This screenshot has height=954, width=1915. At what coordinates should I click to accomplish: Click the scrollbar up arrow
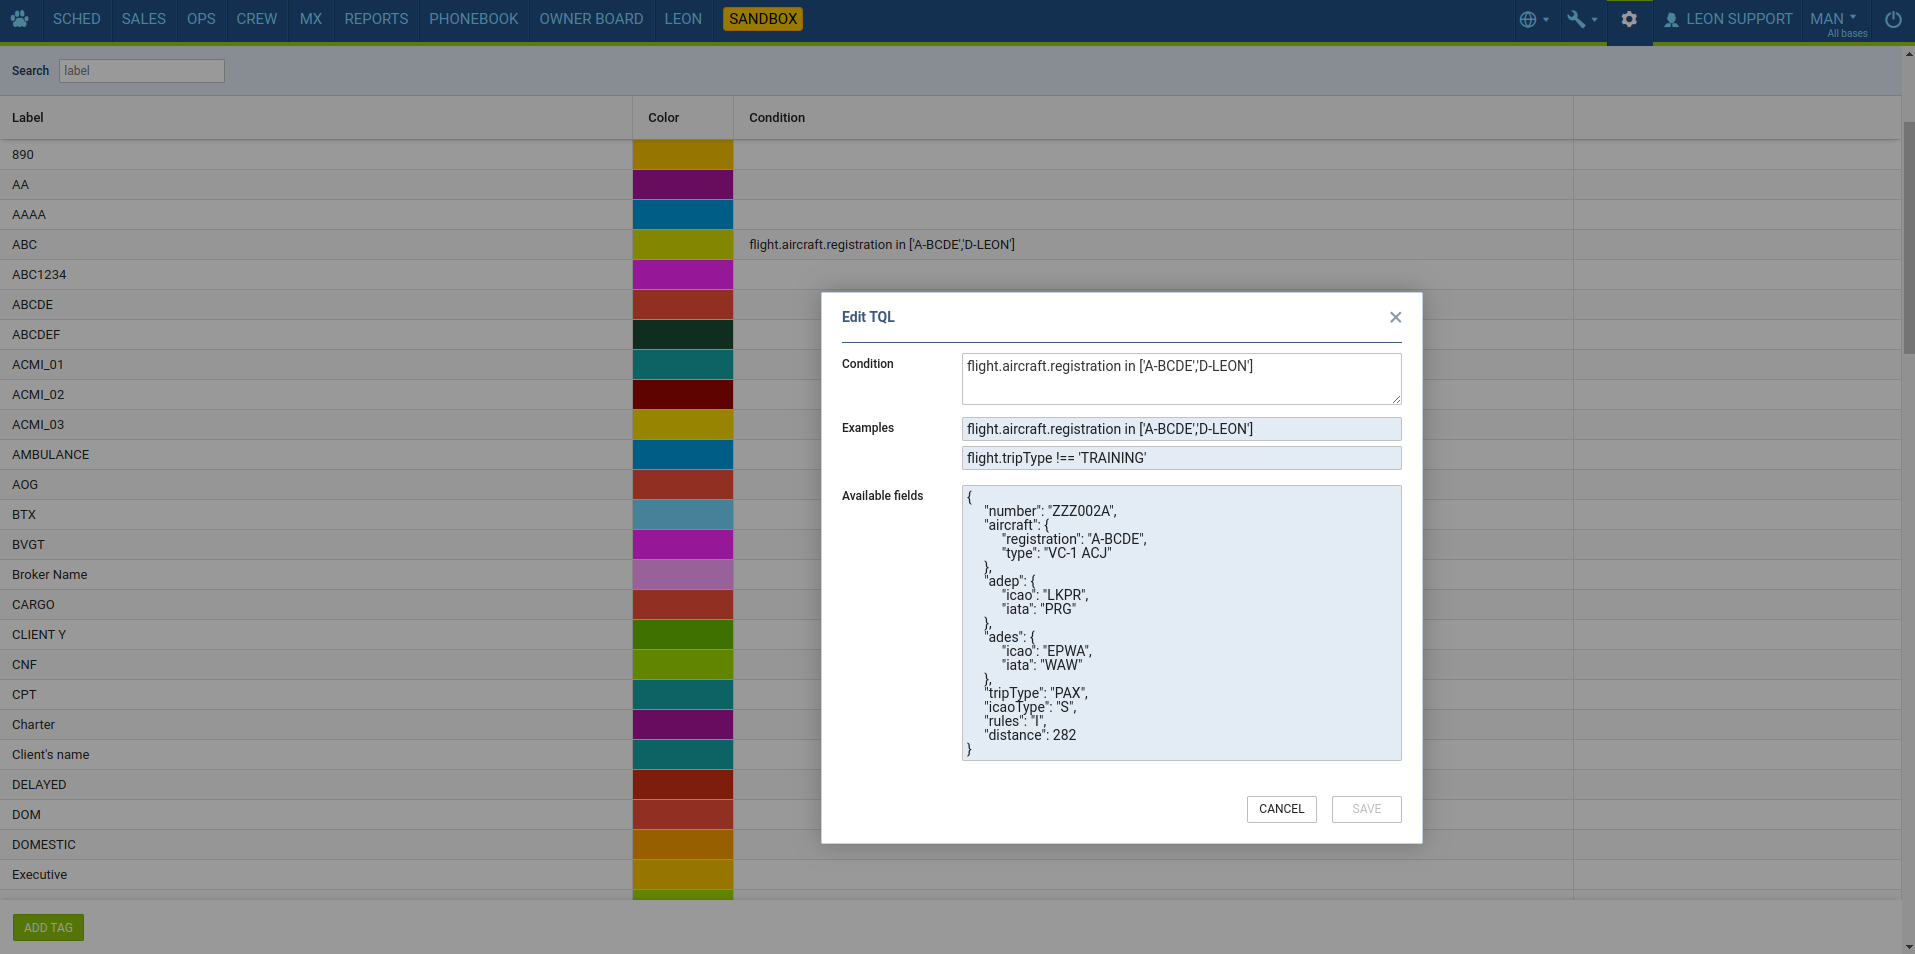[1908, 53]
